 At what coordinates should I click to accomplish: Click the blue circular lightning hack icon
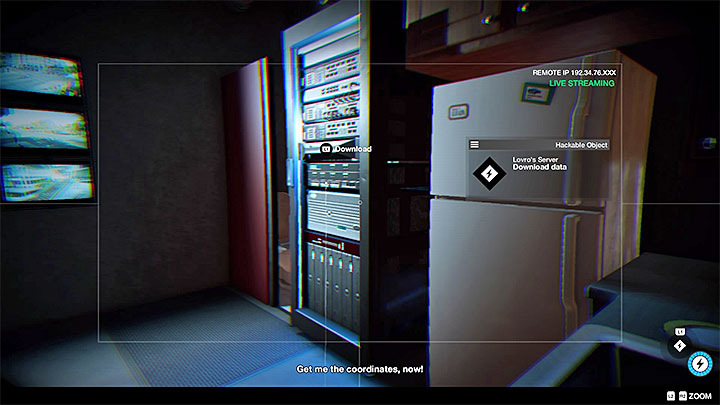pyautogui.click(x=700, y=364)
